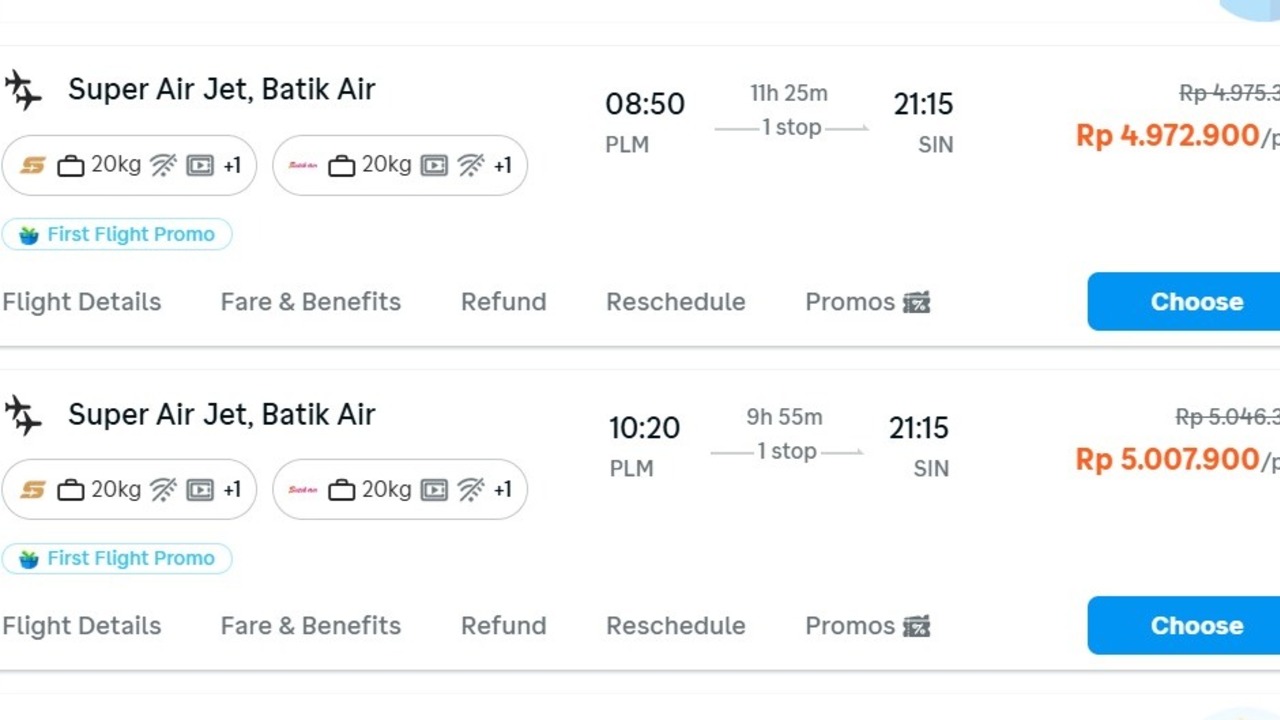Click the airplane icon beside the second flight listing
Screen dimensions: 1280x720
22,414
